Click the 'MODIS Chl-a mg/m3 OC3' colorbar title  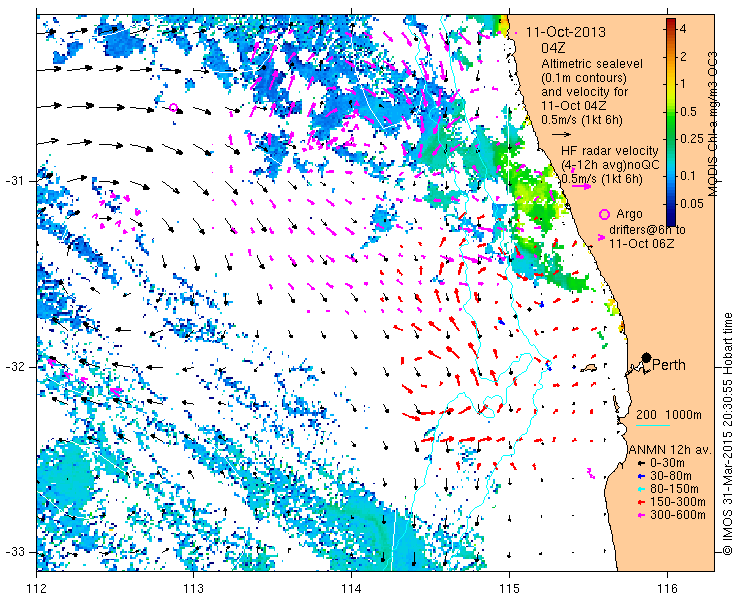point(713,124)
